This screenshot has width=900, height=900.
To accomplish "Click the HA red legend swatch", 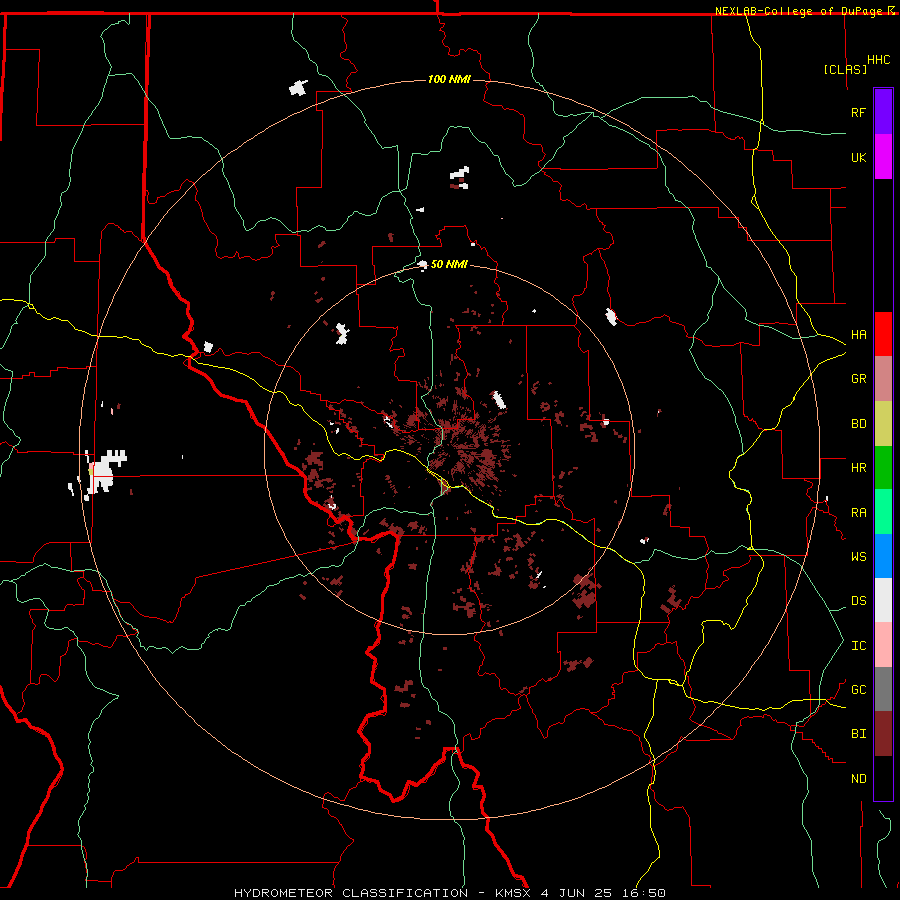I will [883, 334].
